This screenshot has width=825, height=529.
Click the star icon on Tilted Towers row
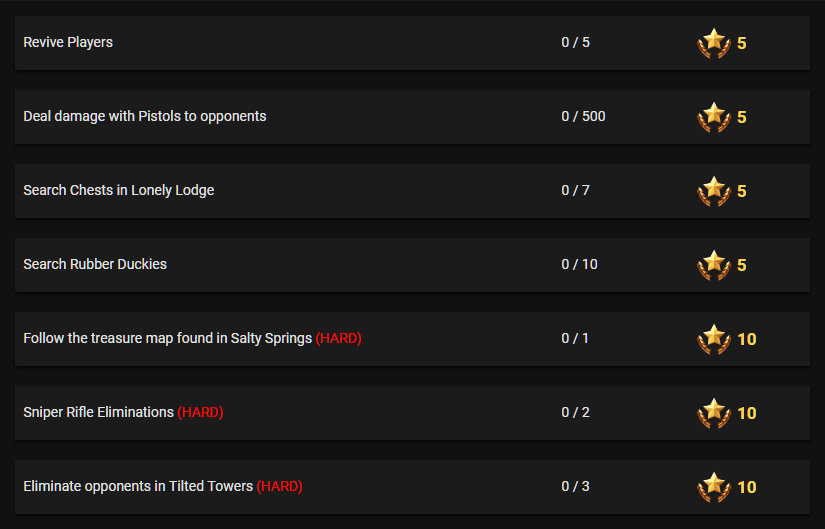pyautogui.click(x=714, y=487)
